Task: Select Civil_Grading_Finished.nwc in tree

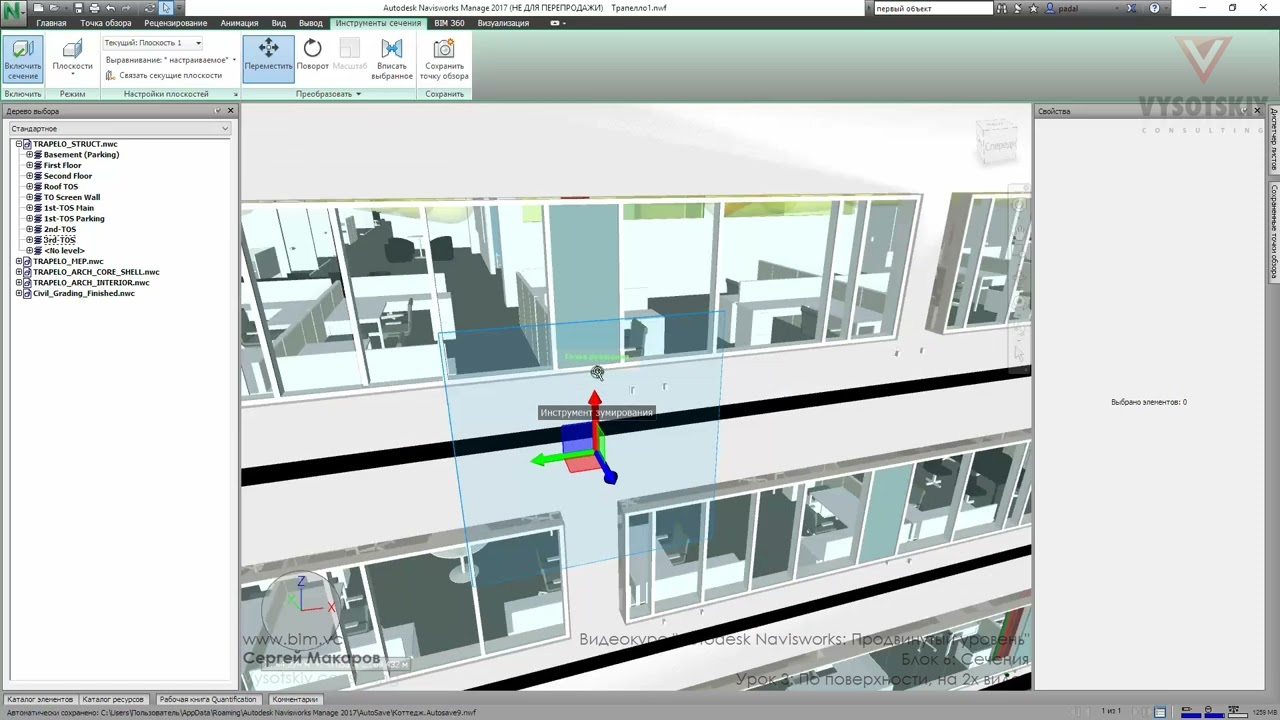Action: point(84,293)
